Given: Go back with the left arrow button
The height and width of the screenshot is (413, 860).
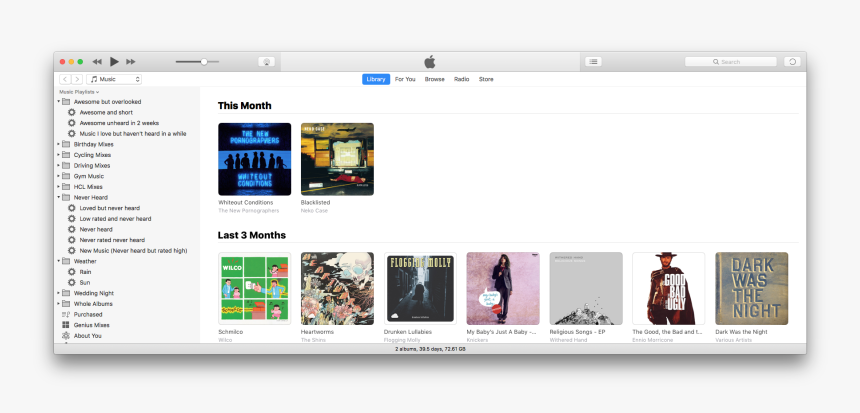Looking at the screenshot, I should (x=65, y=80).
